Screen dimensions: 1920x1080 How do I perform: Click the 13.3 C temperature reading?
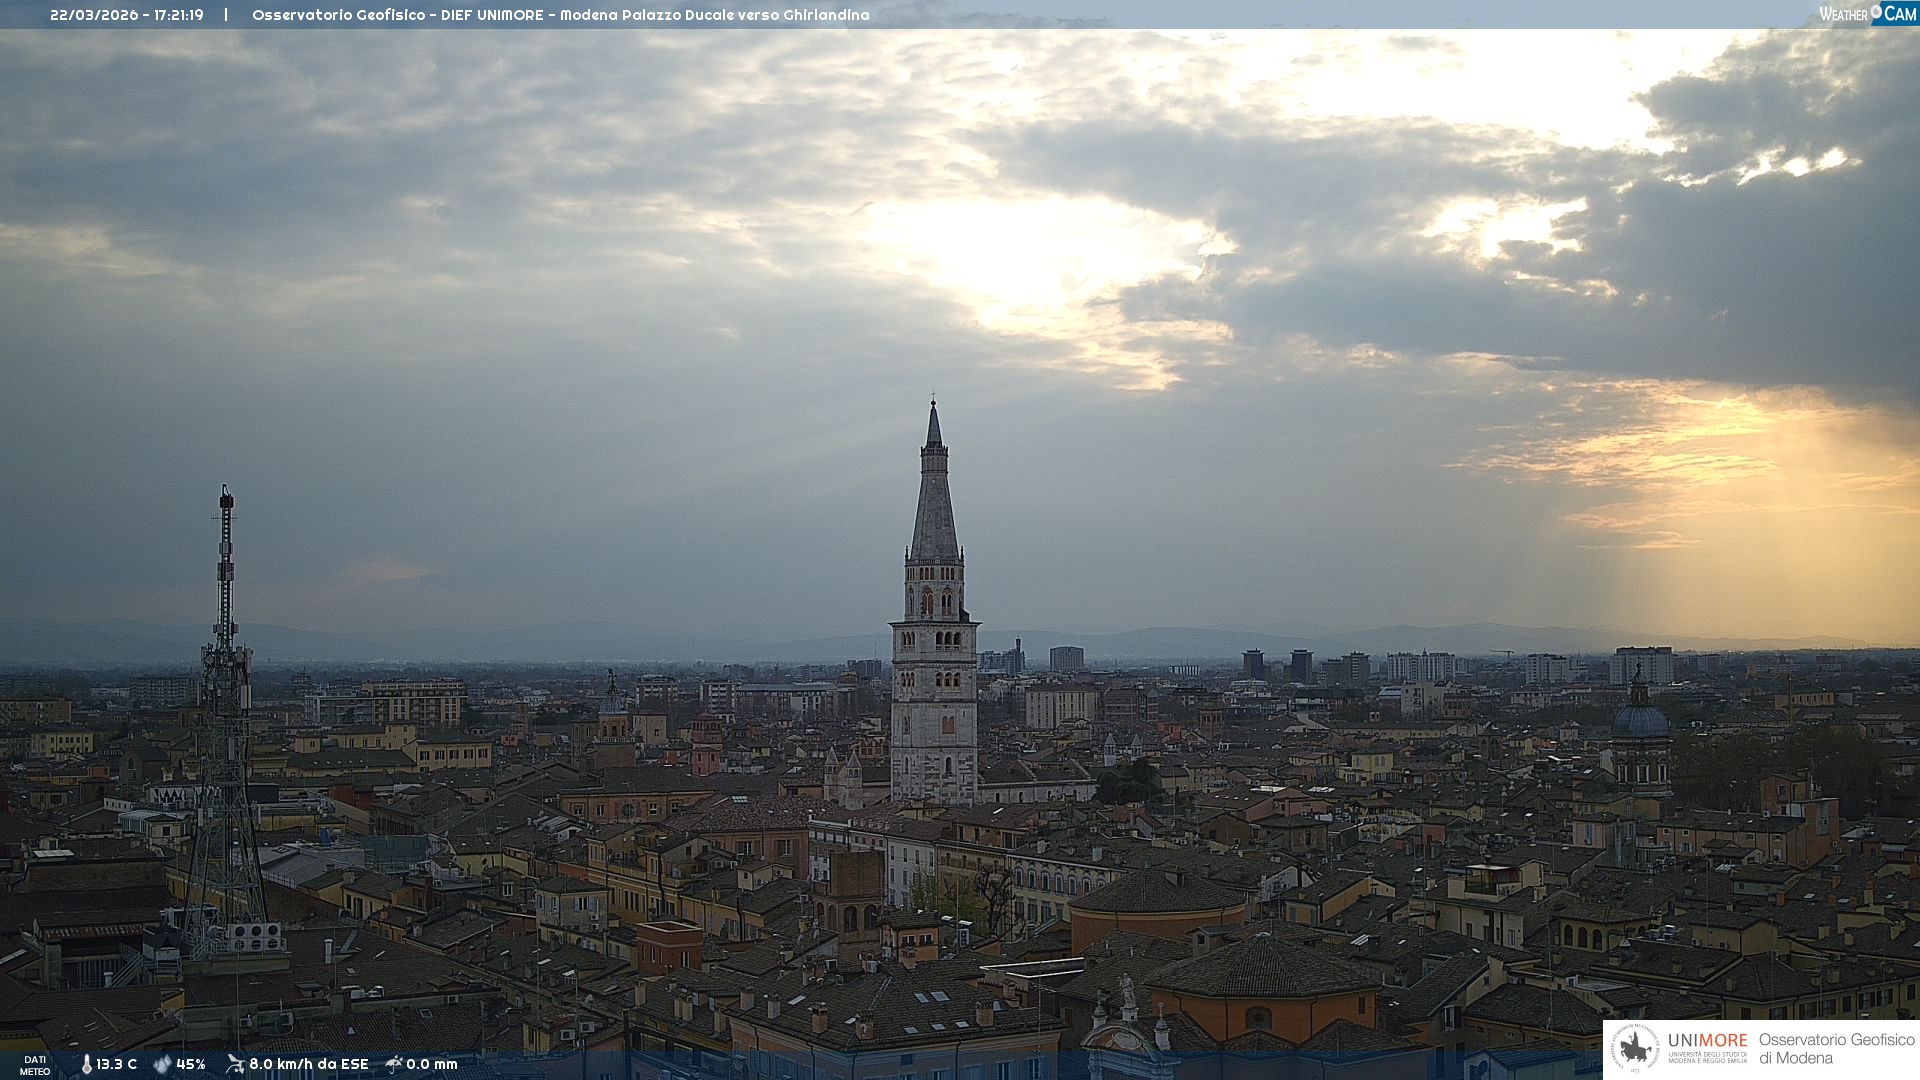[116, 1064]
